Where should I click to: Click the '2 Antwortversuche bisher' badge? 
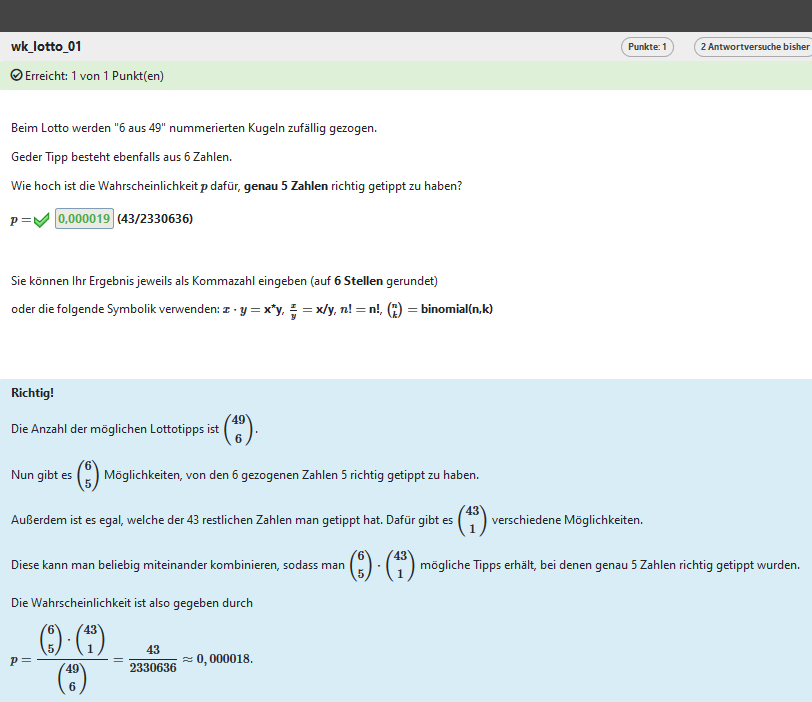tap(753, 47)
